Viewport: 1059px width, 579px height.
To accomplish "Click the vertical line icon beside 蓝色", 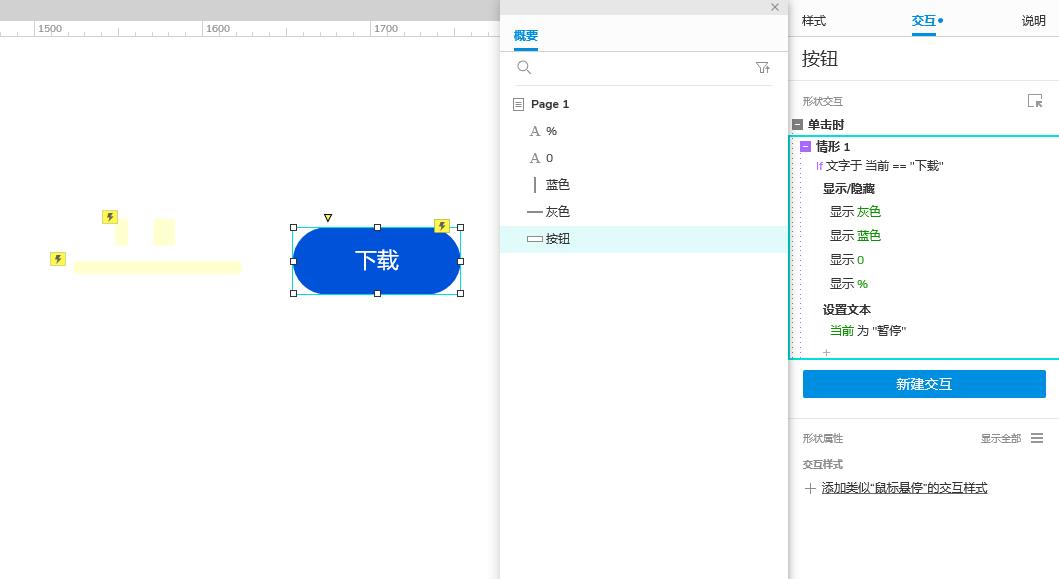I will (x=535, y=184).
